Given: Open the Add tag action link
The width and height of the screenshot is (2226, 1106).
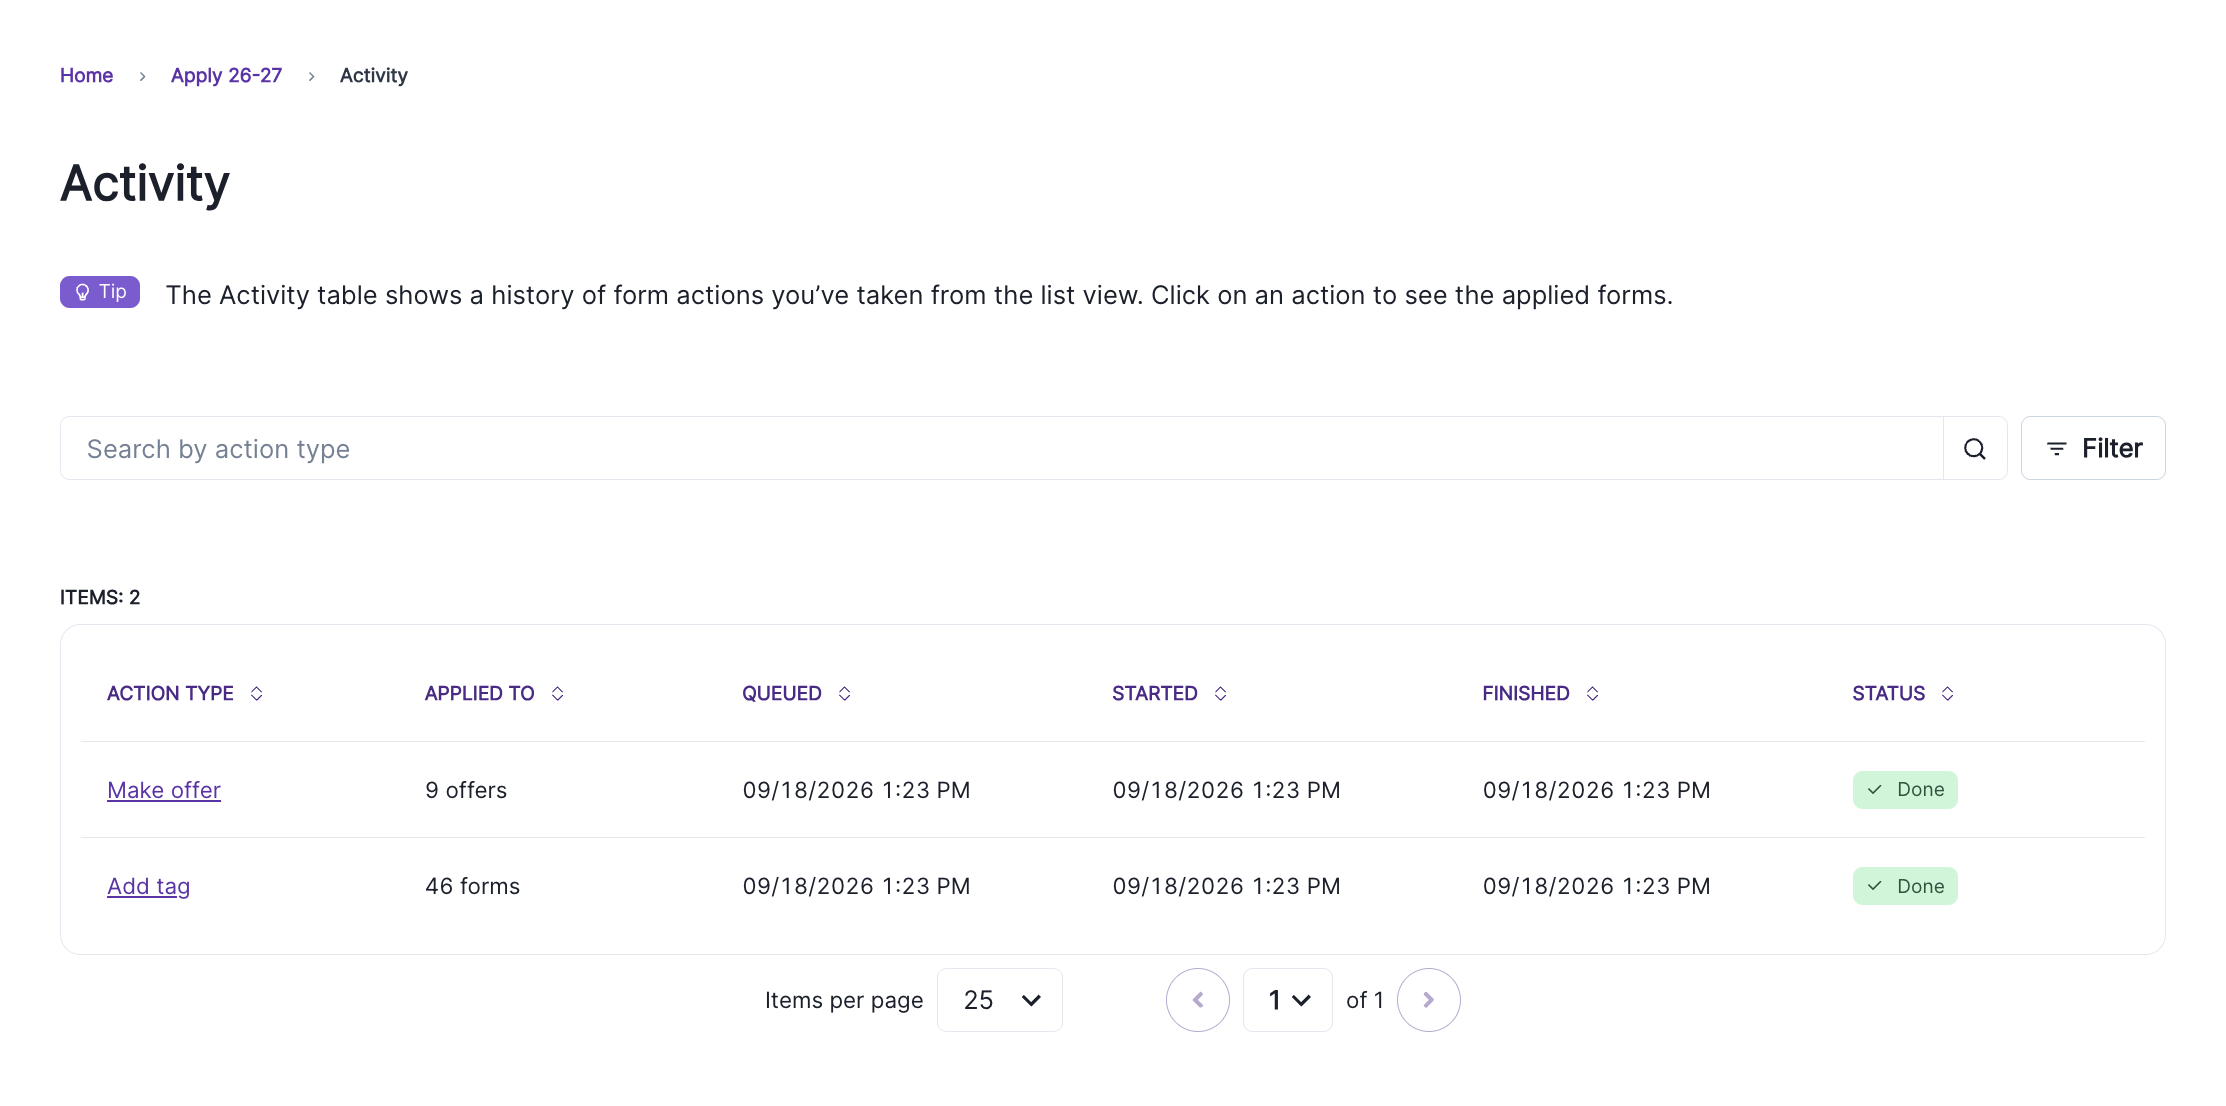Looking at the screenshot, I should (149, 887).
